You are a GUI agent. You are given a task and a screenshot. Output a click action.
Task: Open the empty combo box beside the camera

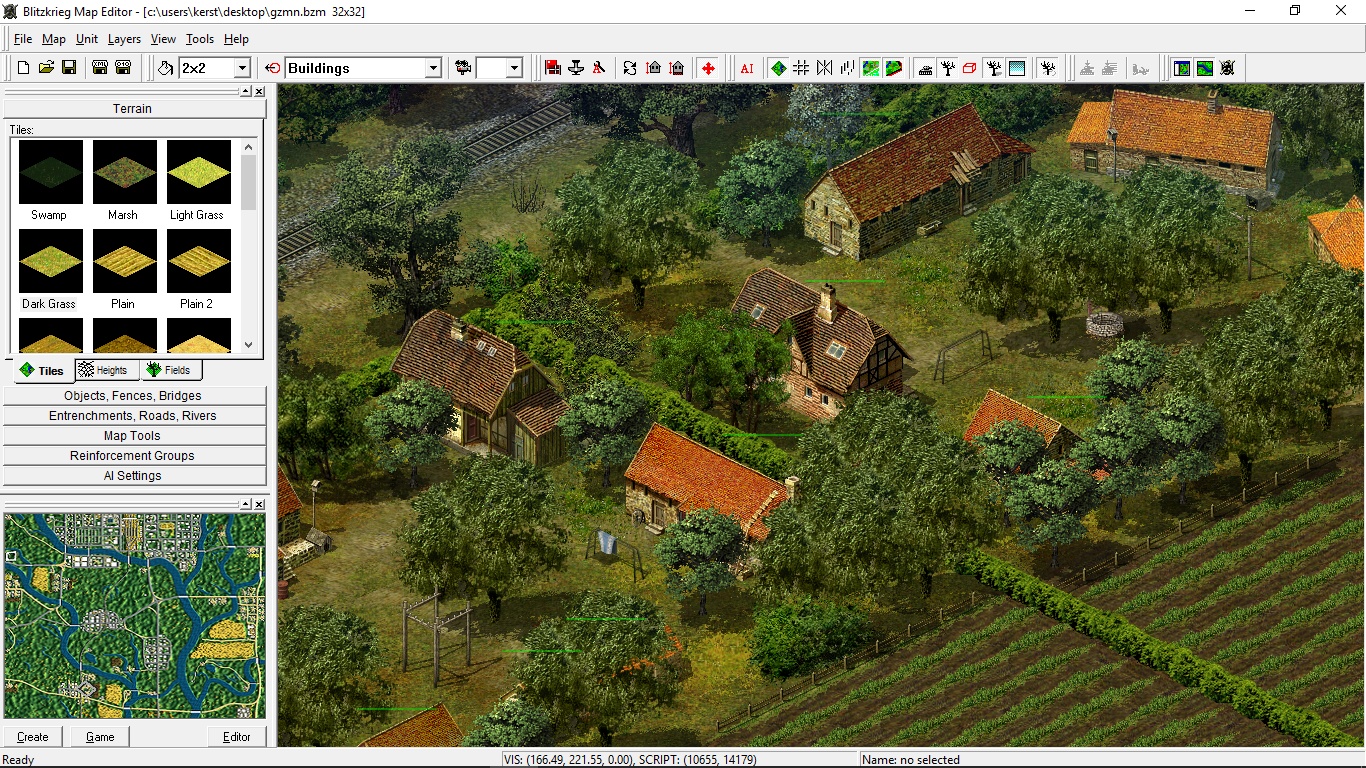point(514,68)
